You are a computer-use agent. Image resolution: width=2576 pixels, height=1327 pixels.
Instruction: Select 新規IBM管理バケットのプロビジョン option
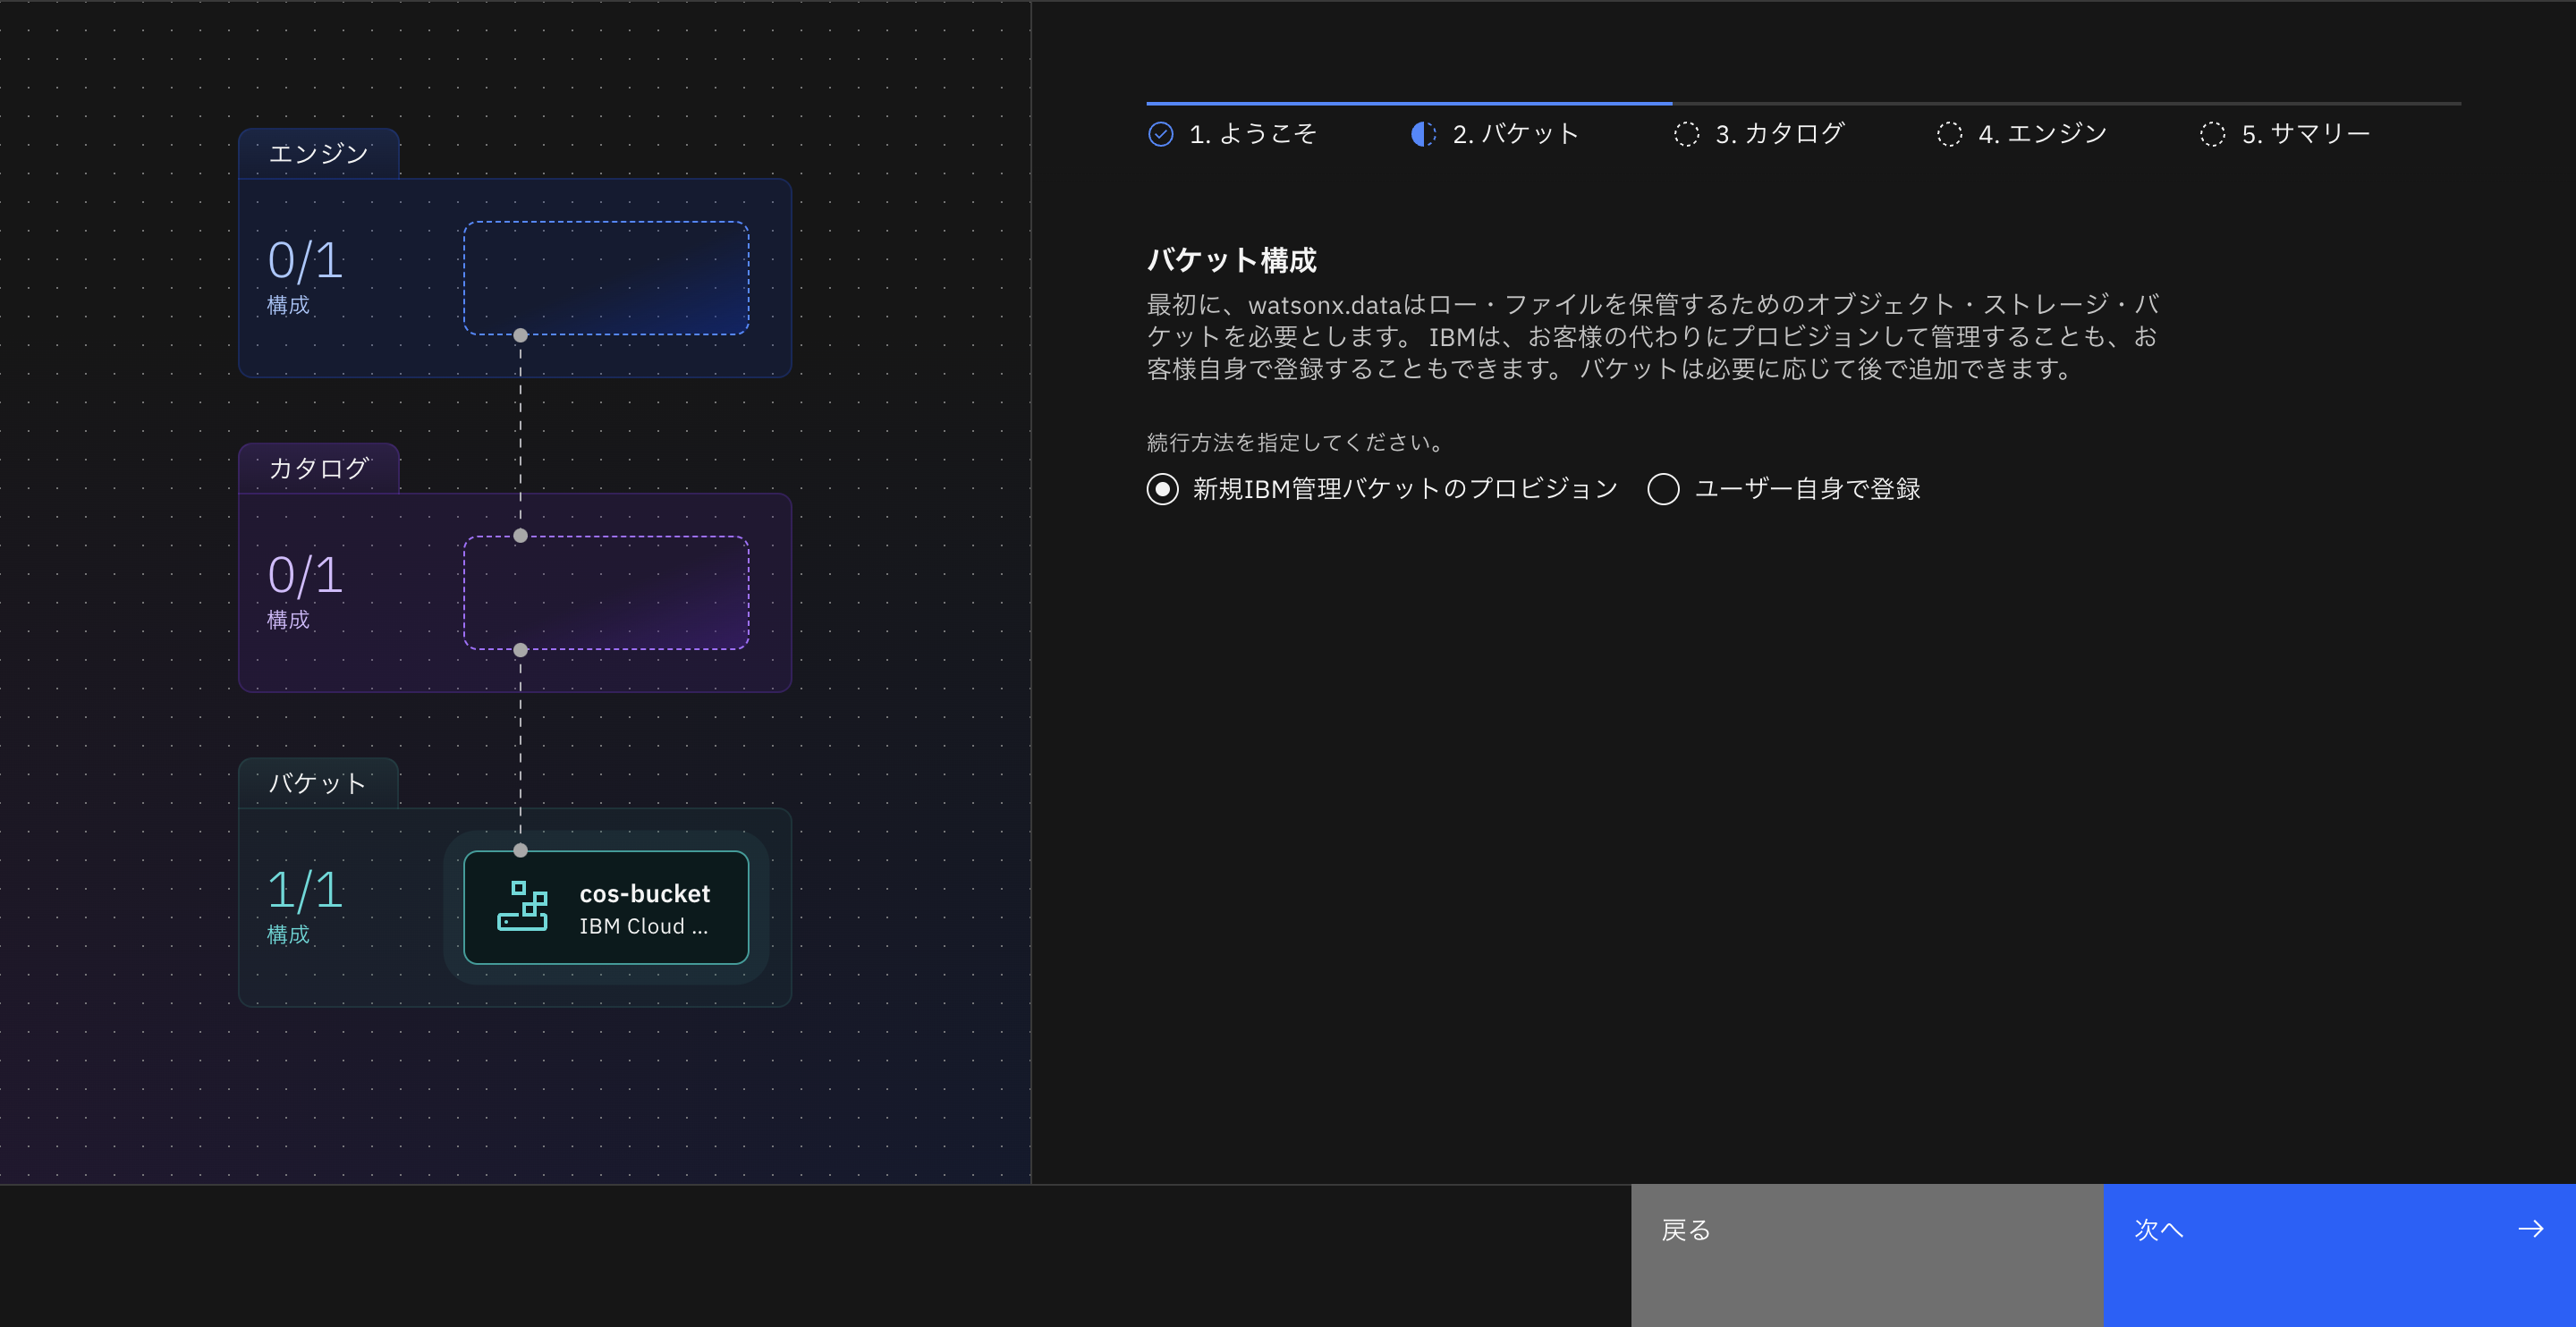click(x=1162, y=489)
